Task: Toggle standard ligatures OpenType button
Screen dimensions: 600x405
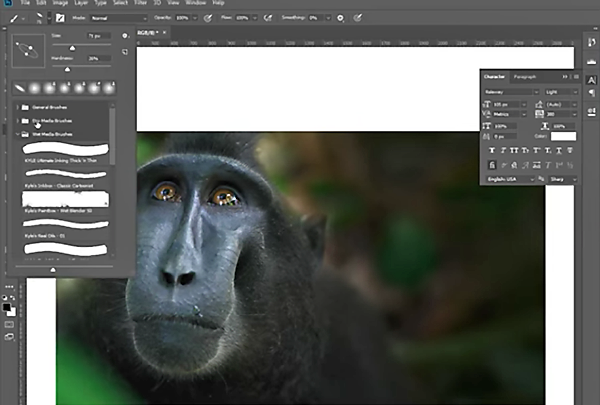Action: (x=492, y=165)
